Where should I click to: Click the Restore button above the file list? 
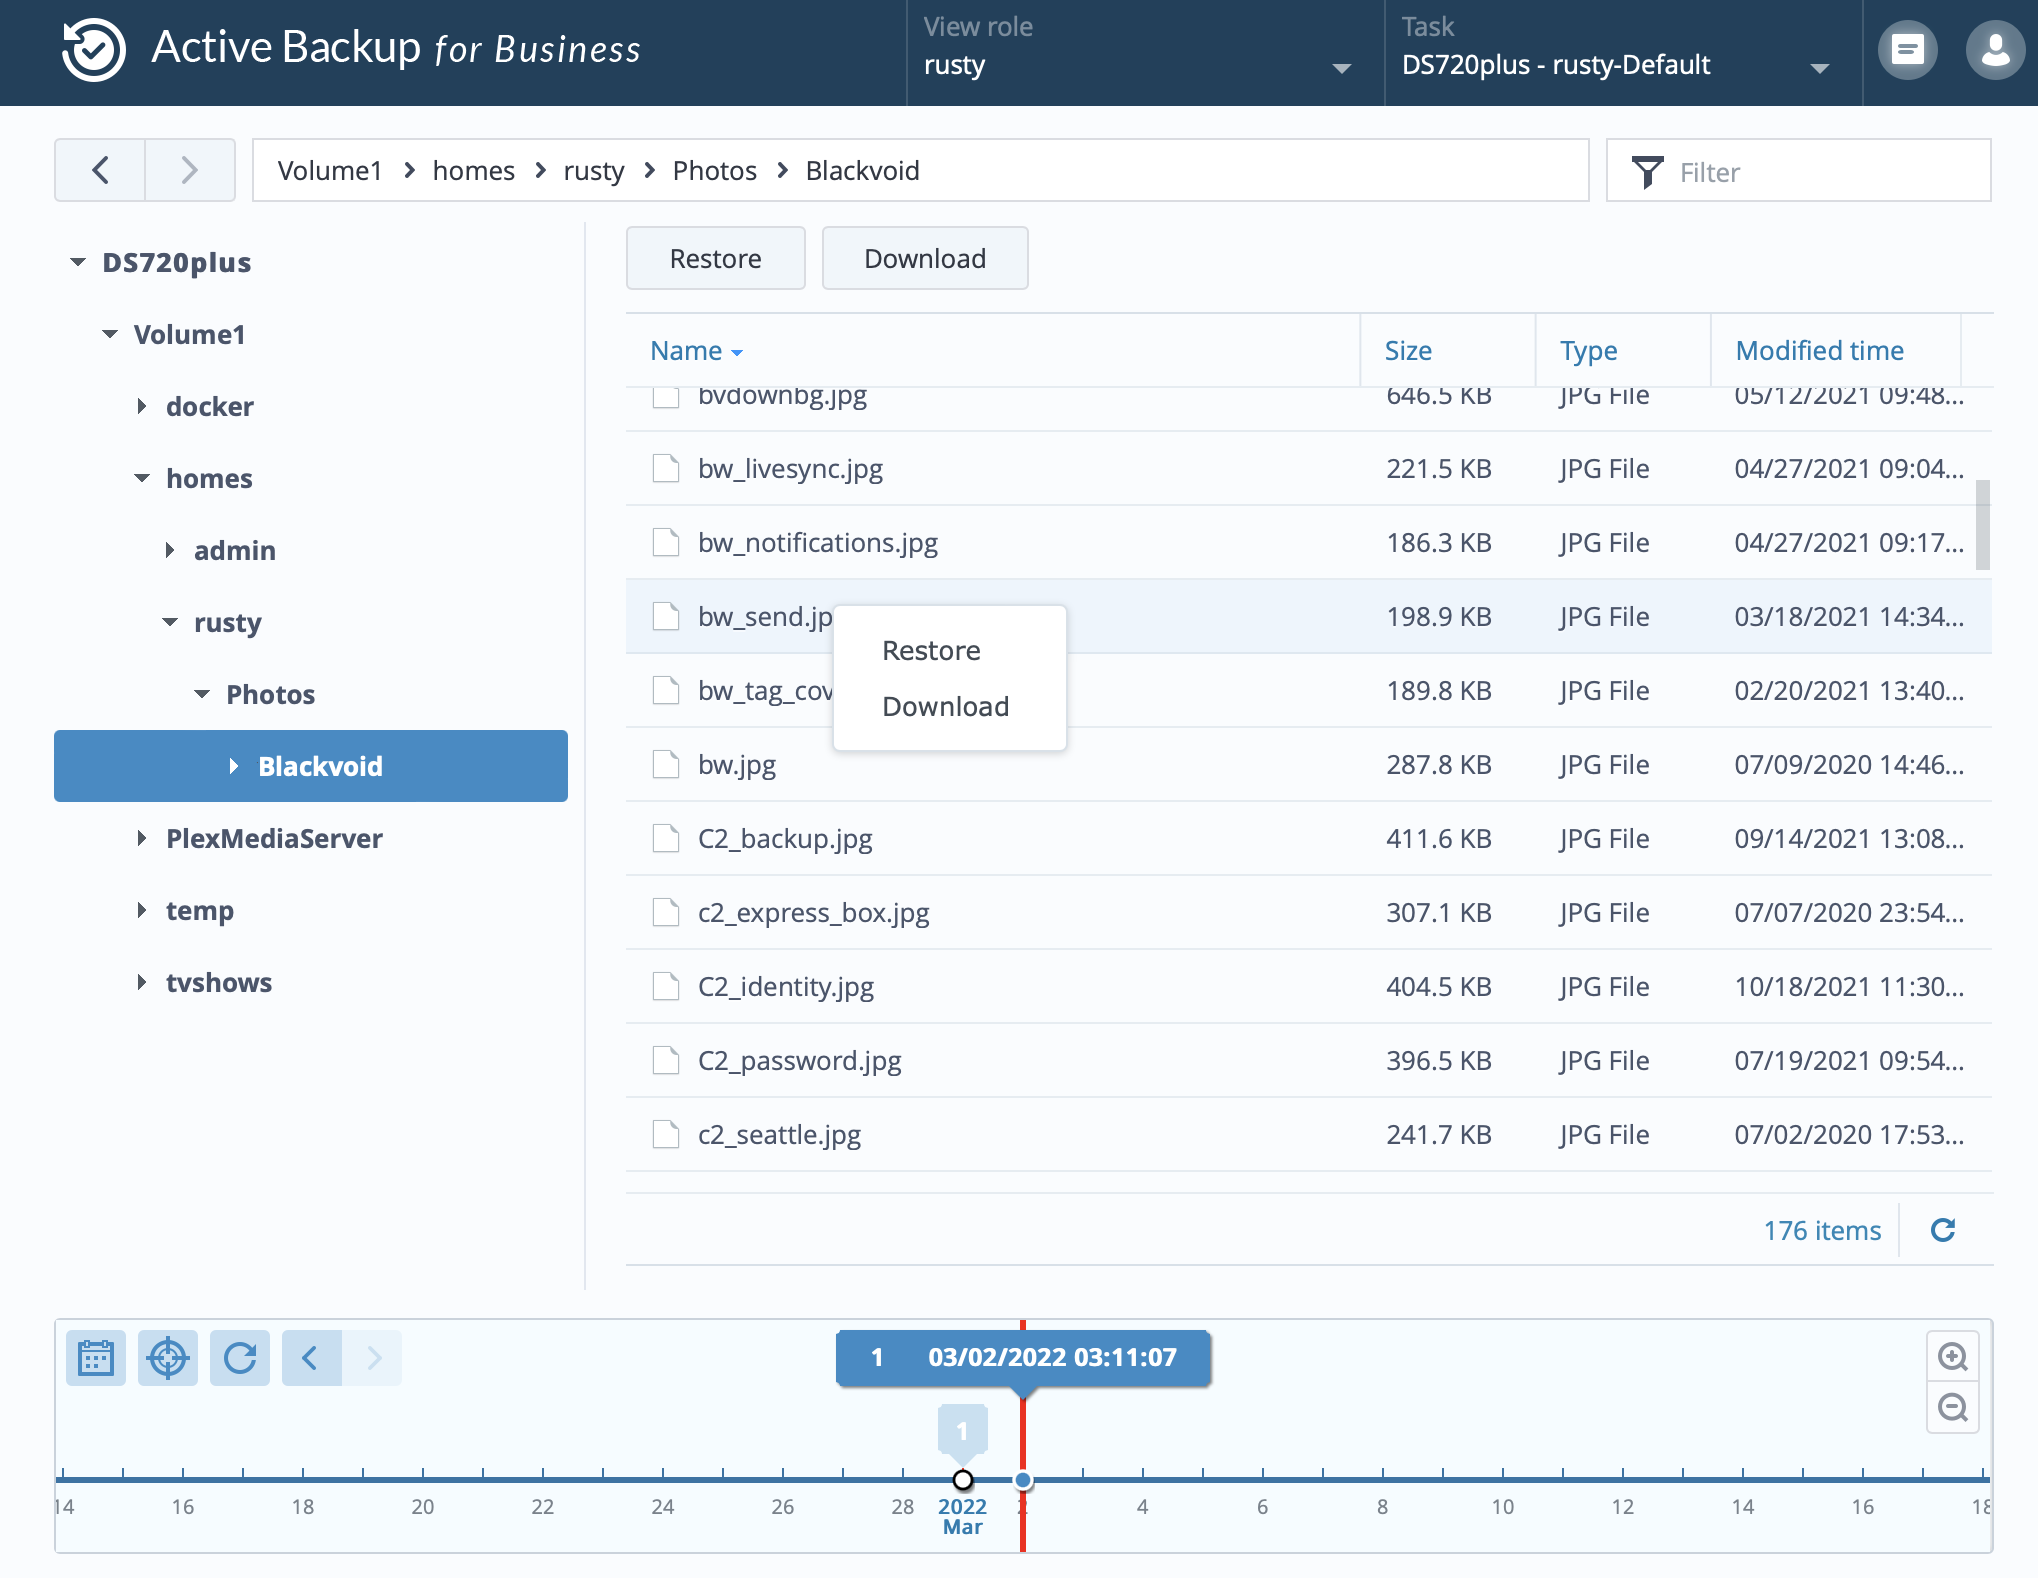pyautogui.click(x=715, y=258)
